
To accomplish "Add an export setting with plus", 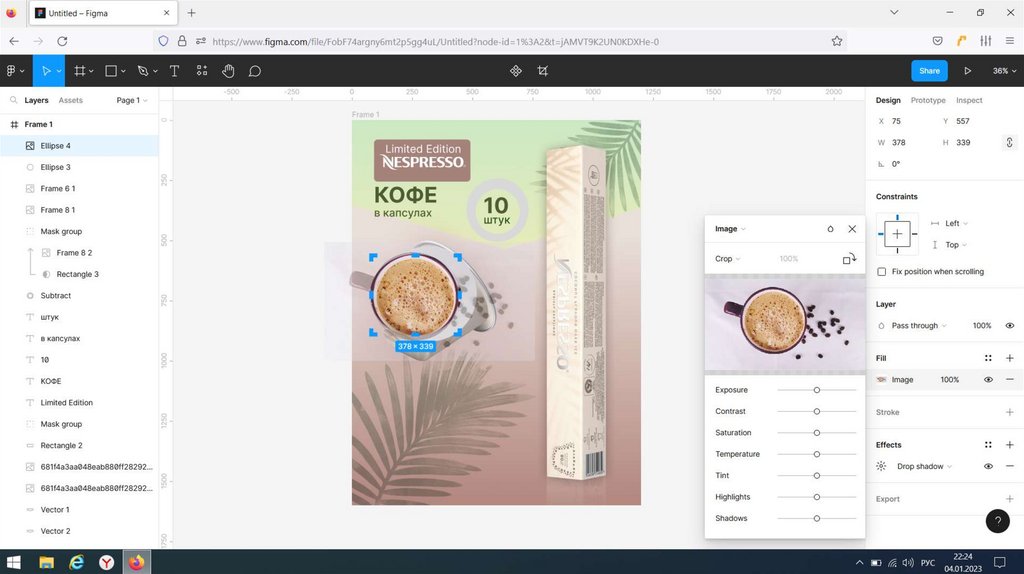I will click(x=1010, y=499).
